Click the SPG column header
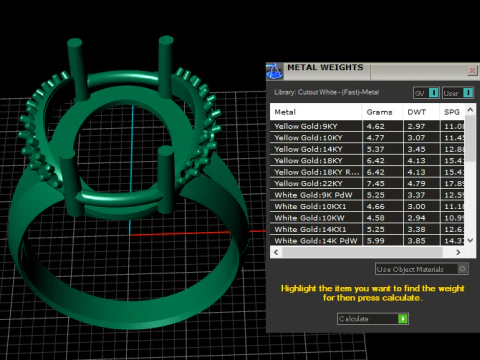Image resolution: width=480 pixels, height=360 pixels. (452, 112)
